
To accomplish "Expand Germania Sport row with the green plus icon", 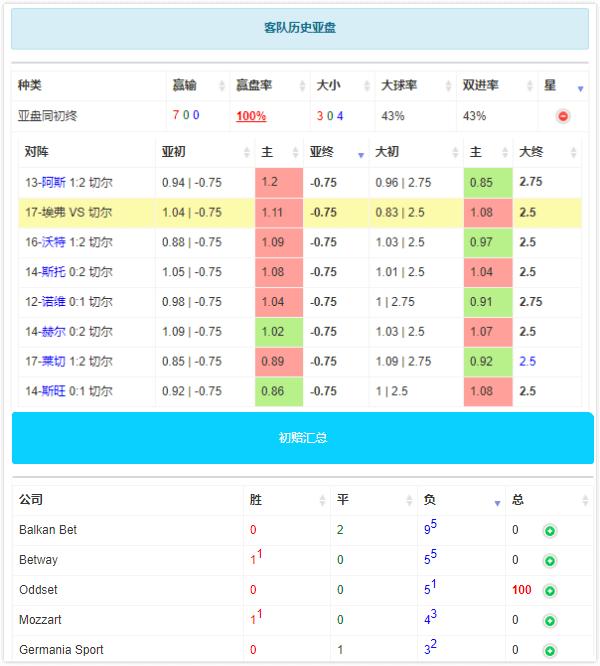I will point(549,650).
